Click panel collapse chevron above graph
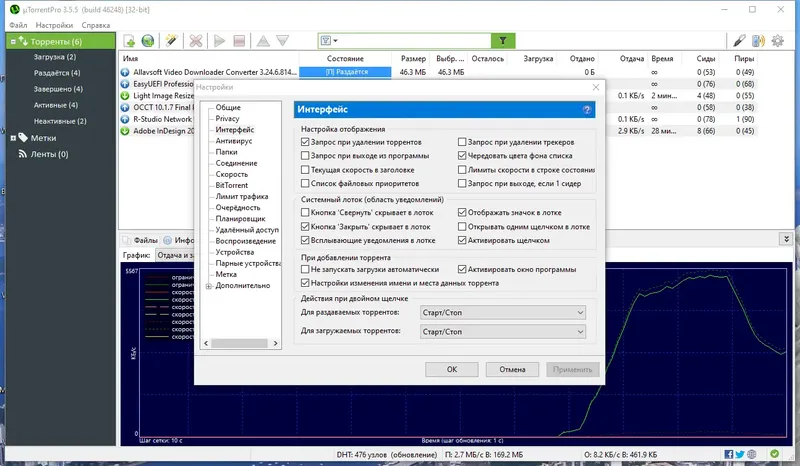The image size is (800, 466). (x=786, y=239)
